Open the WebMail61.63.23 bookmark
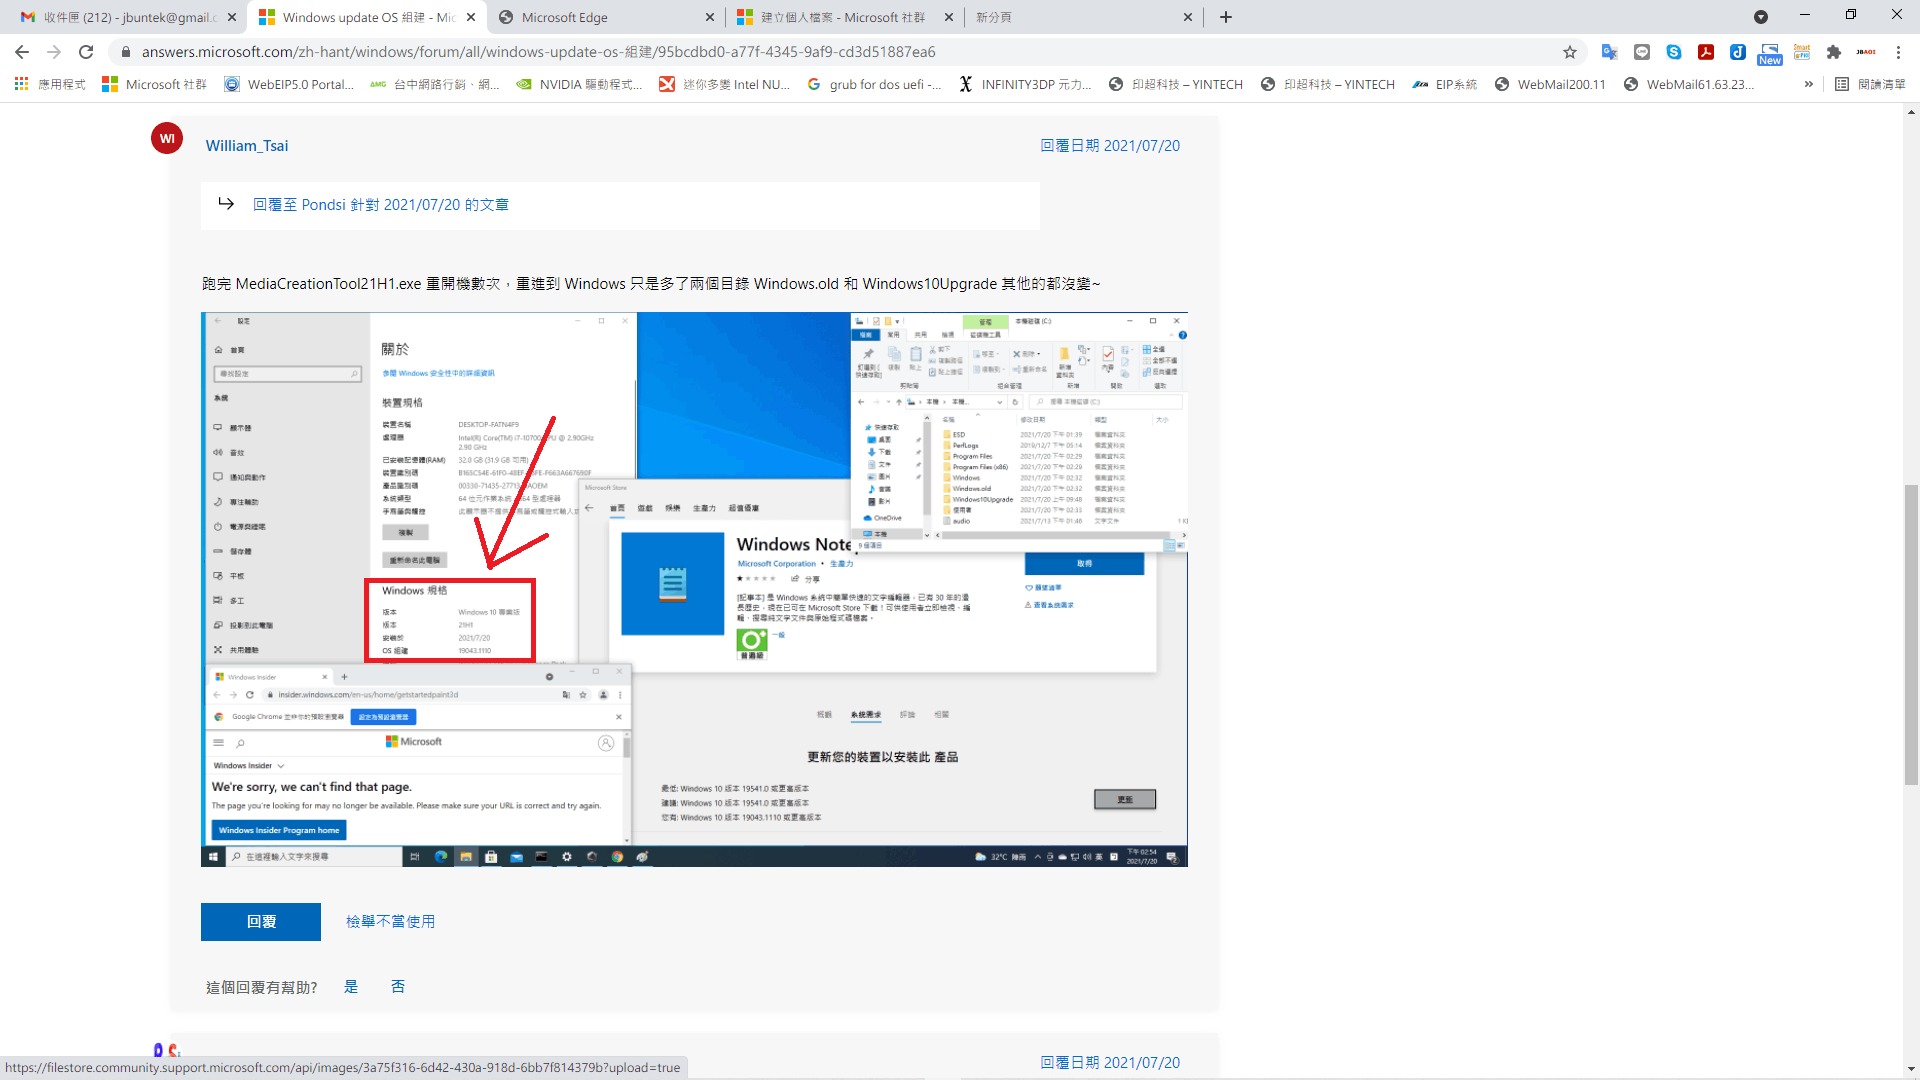Image resolution: width=1920 pixels, height=1080 pixels. click(x=1689, y=84)
